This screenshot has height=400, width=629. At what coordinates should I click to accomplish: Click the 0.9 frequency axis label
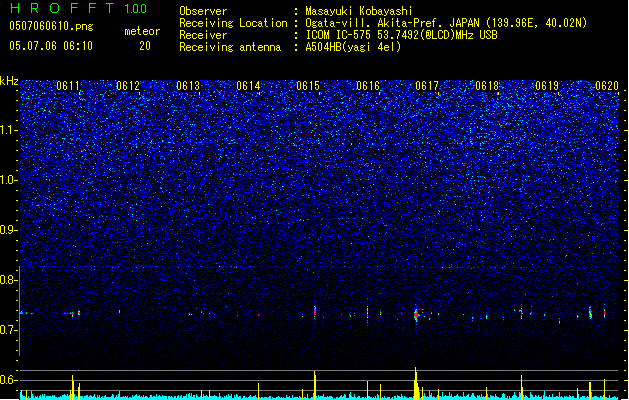point(9,230)
